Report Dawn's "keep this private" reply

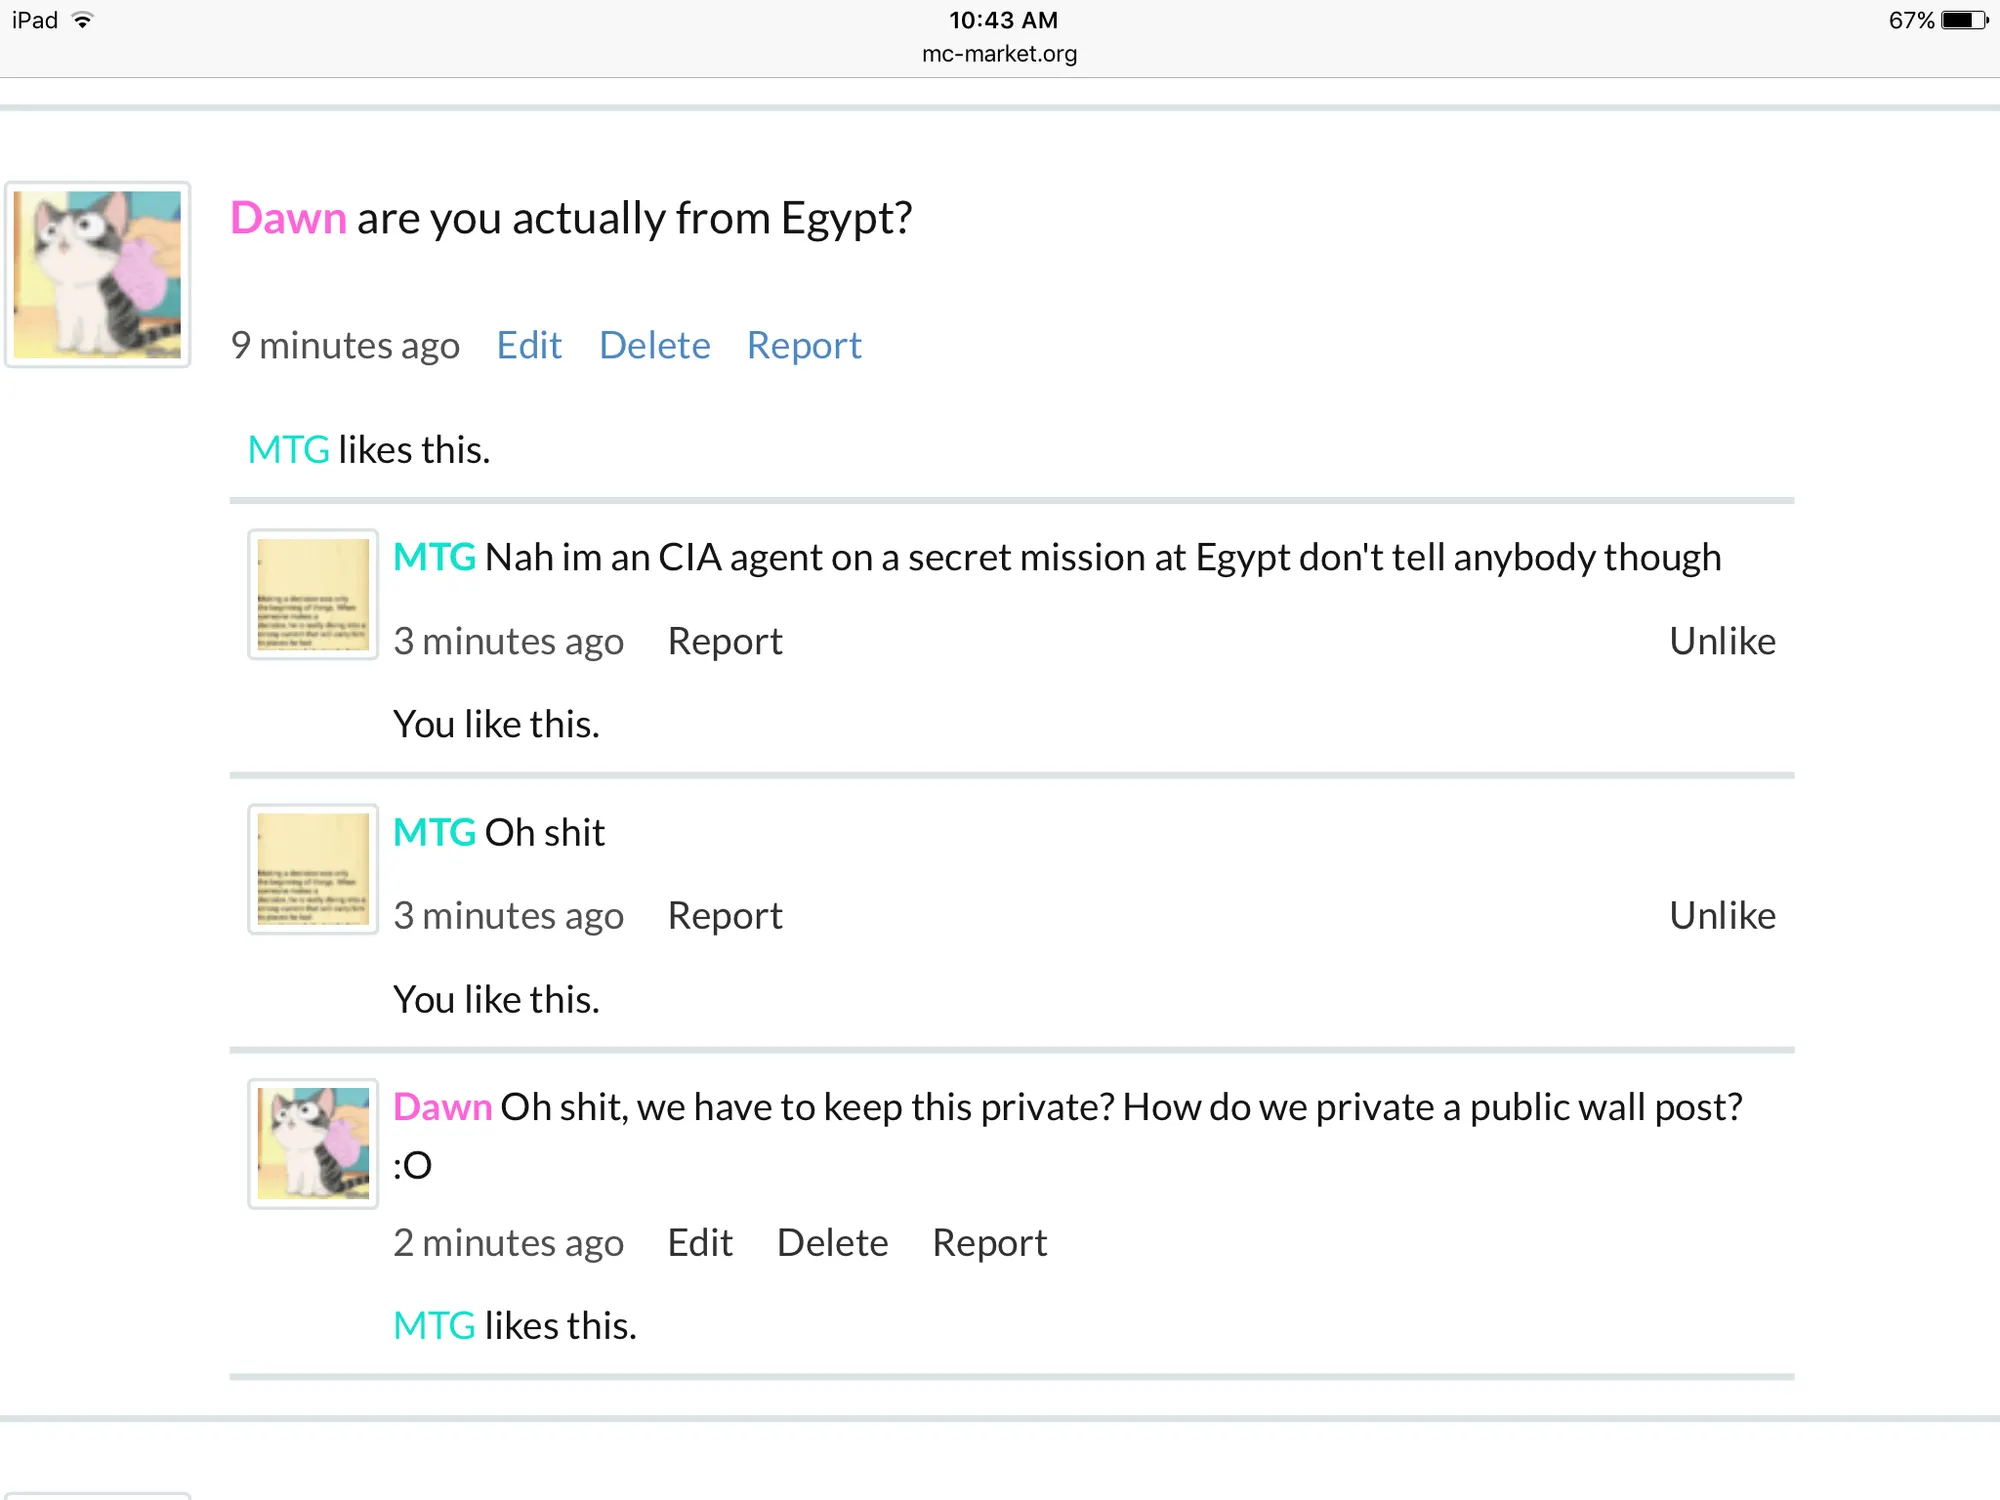click(989, 1243)
